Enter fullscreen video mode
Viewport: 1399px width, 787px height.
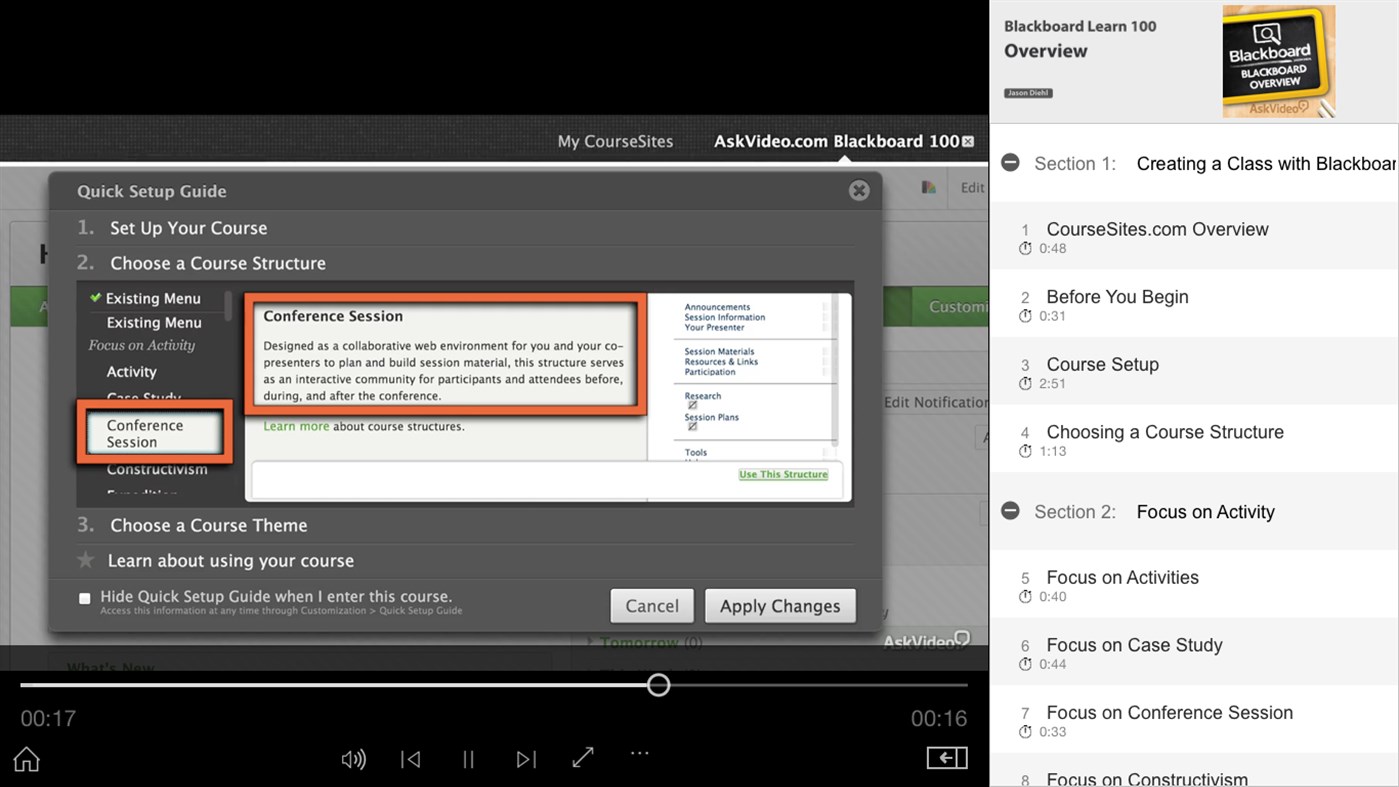point(583,757)
